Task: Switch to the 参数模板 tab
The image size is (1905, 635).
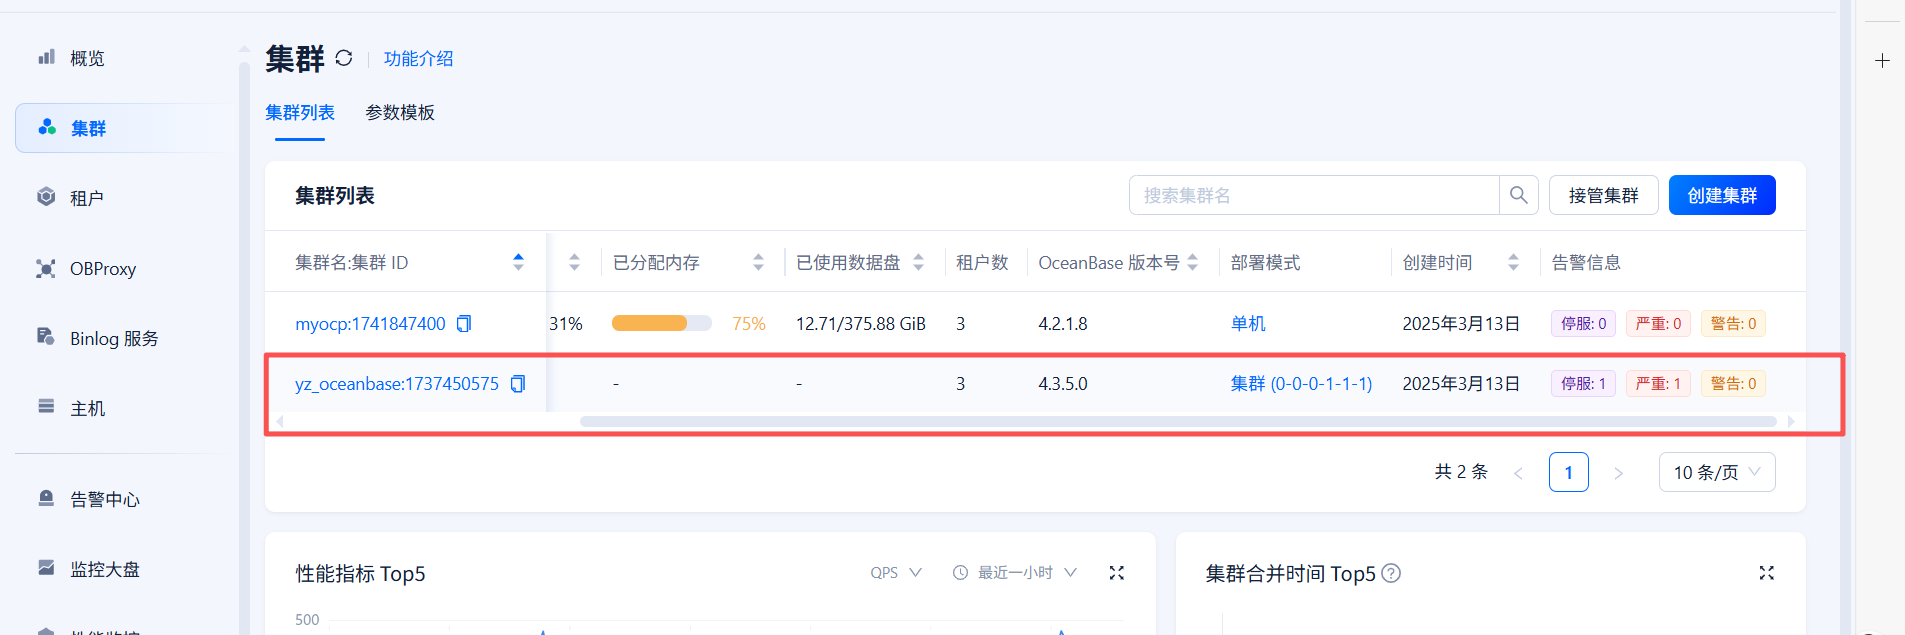Action: (400, 113)
